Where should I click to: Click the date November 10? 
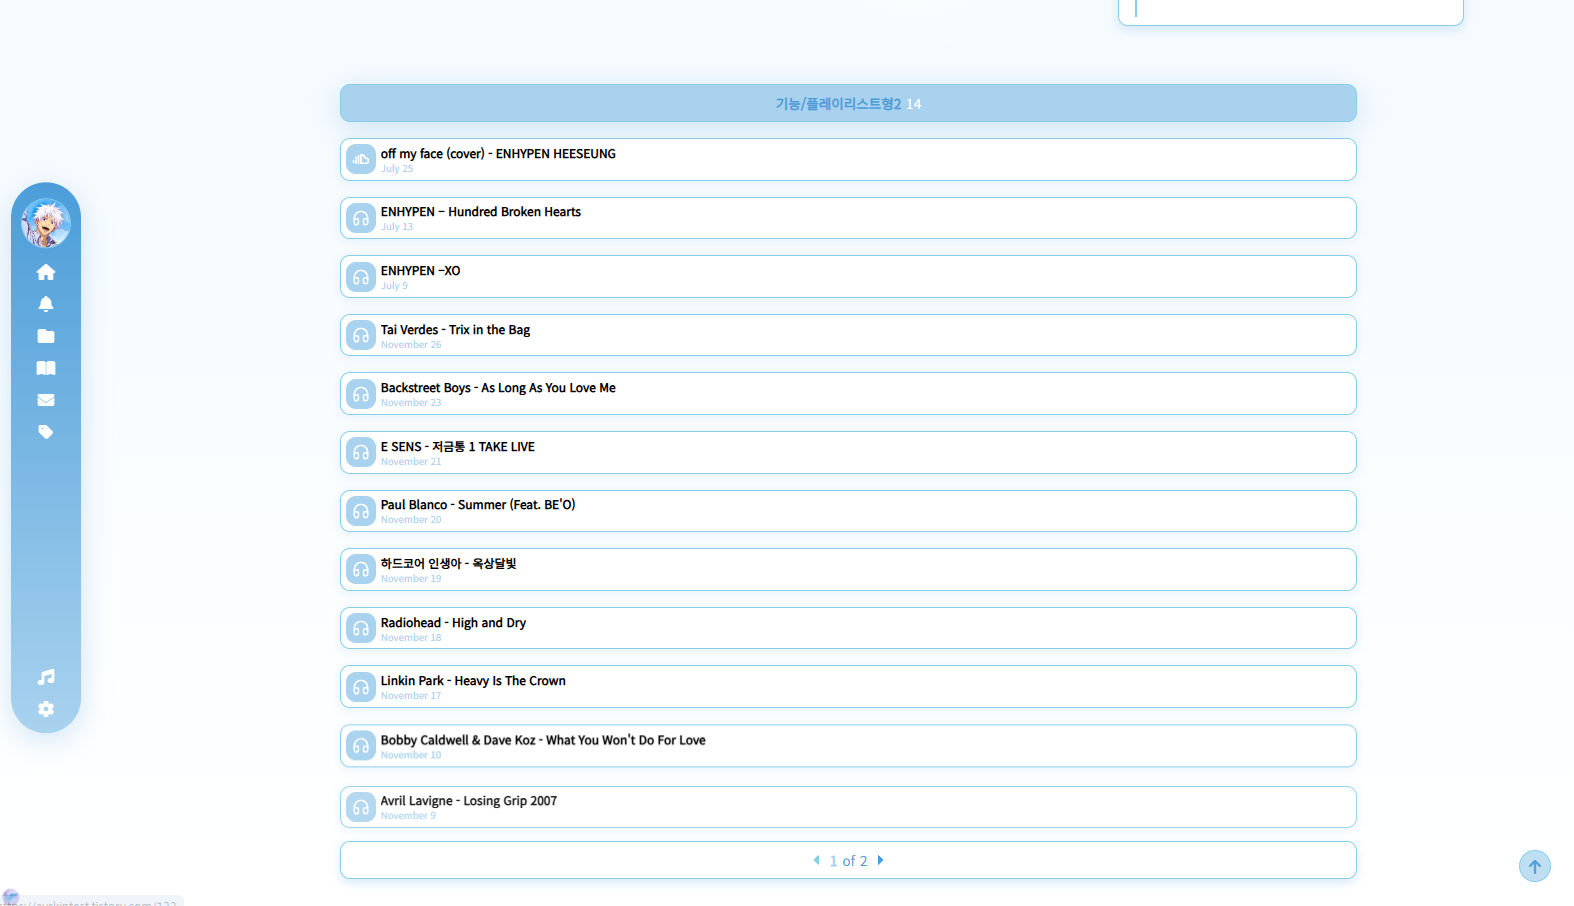(x=411, y=755)
